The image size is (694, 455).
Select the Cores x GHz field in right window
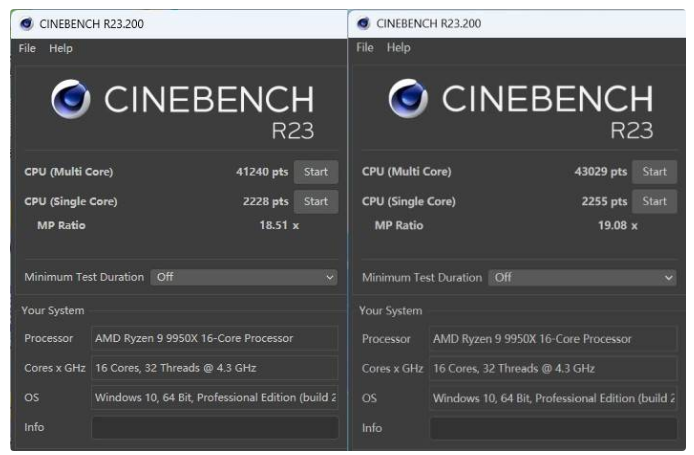[x=553, y=368]
